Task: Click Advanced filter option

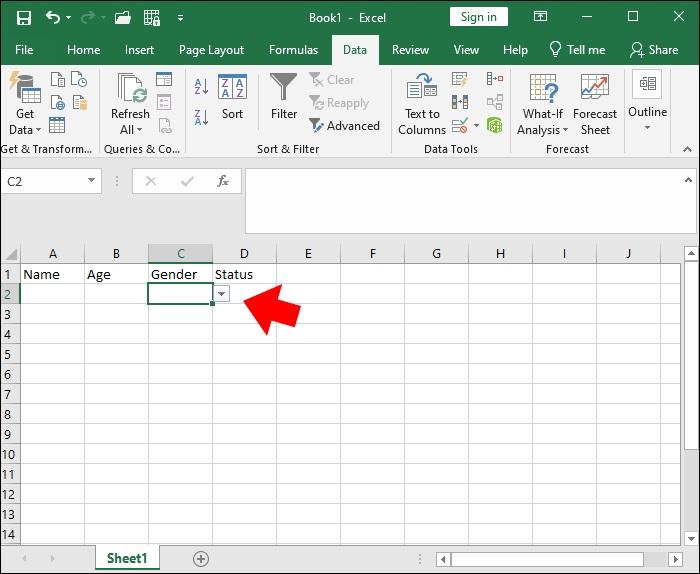Action: 345,126
